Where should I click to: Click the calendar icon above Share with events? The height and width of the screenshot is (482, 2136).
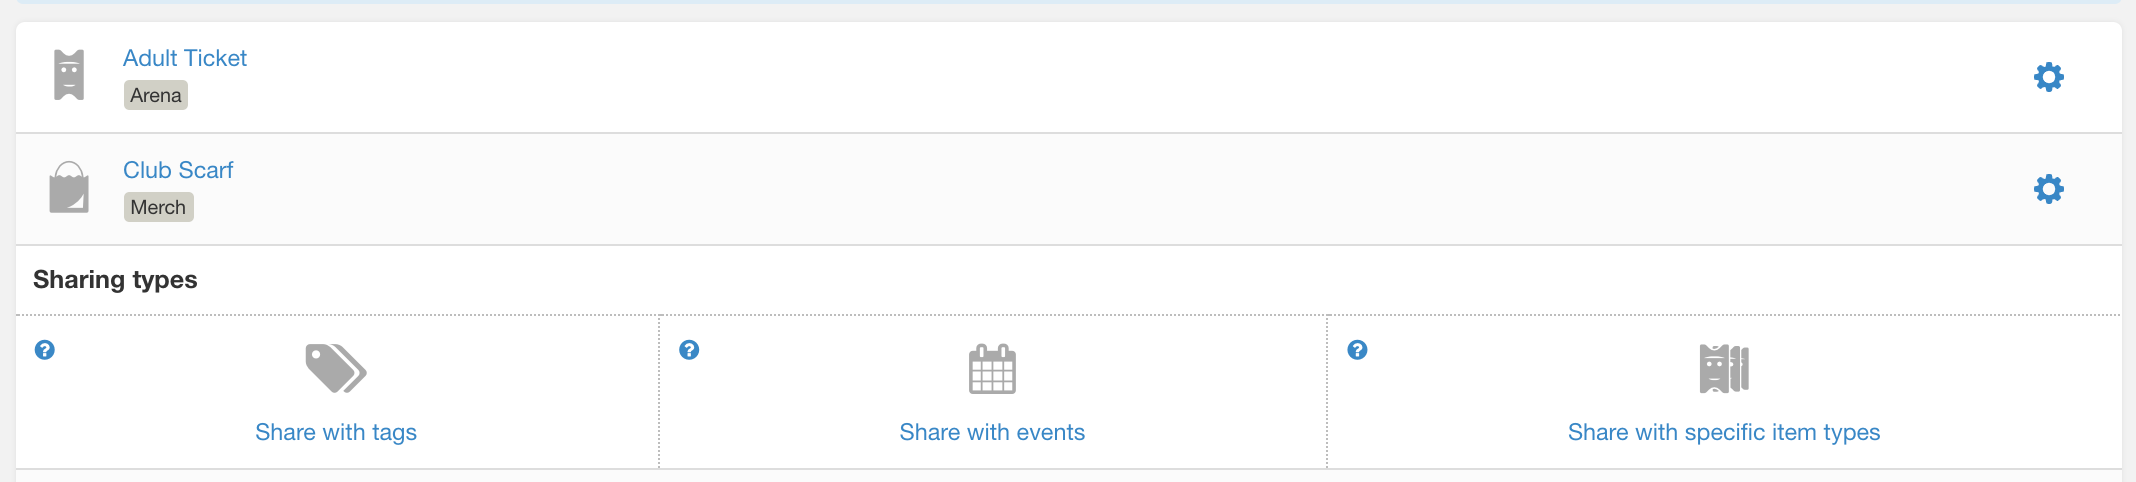[x=992, y=368]
